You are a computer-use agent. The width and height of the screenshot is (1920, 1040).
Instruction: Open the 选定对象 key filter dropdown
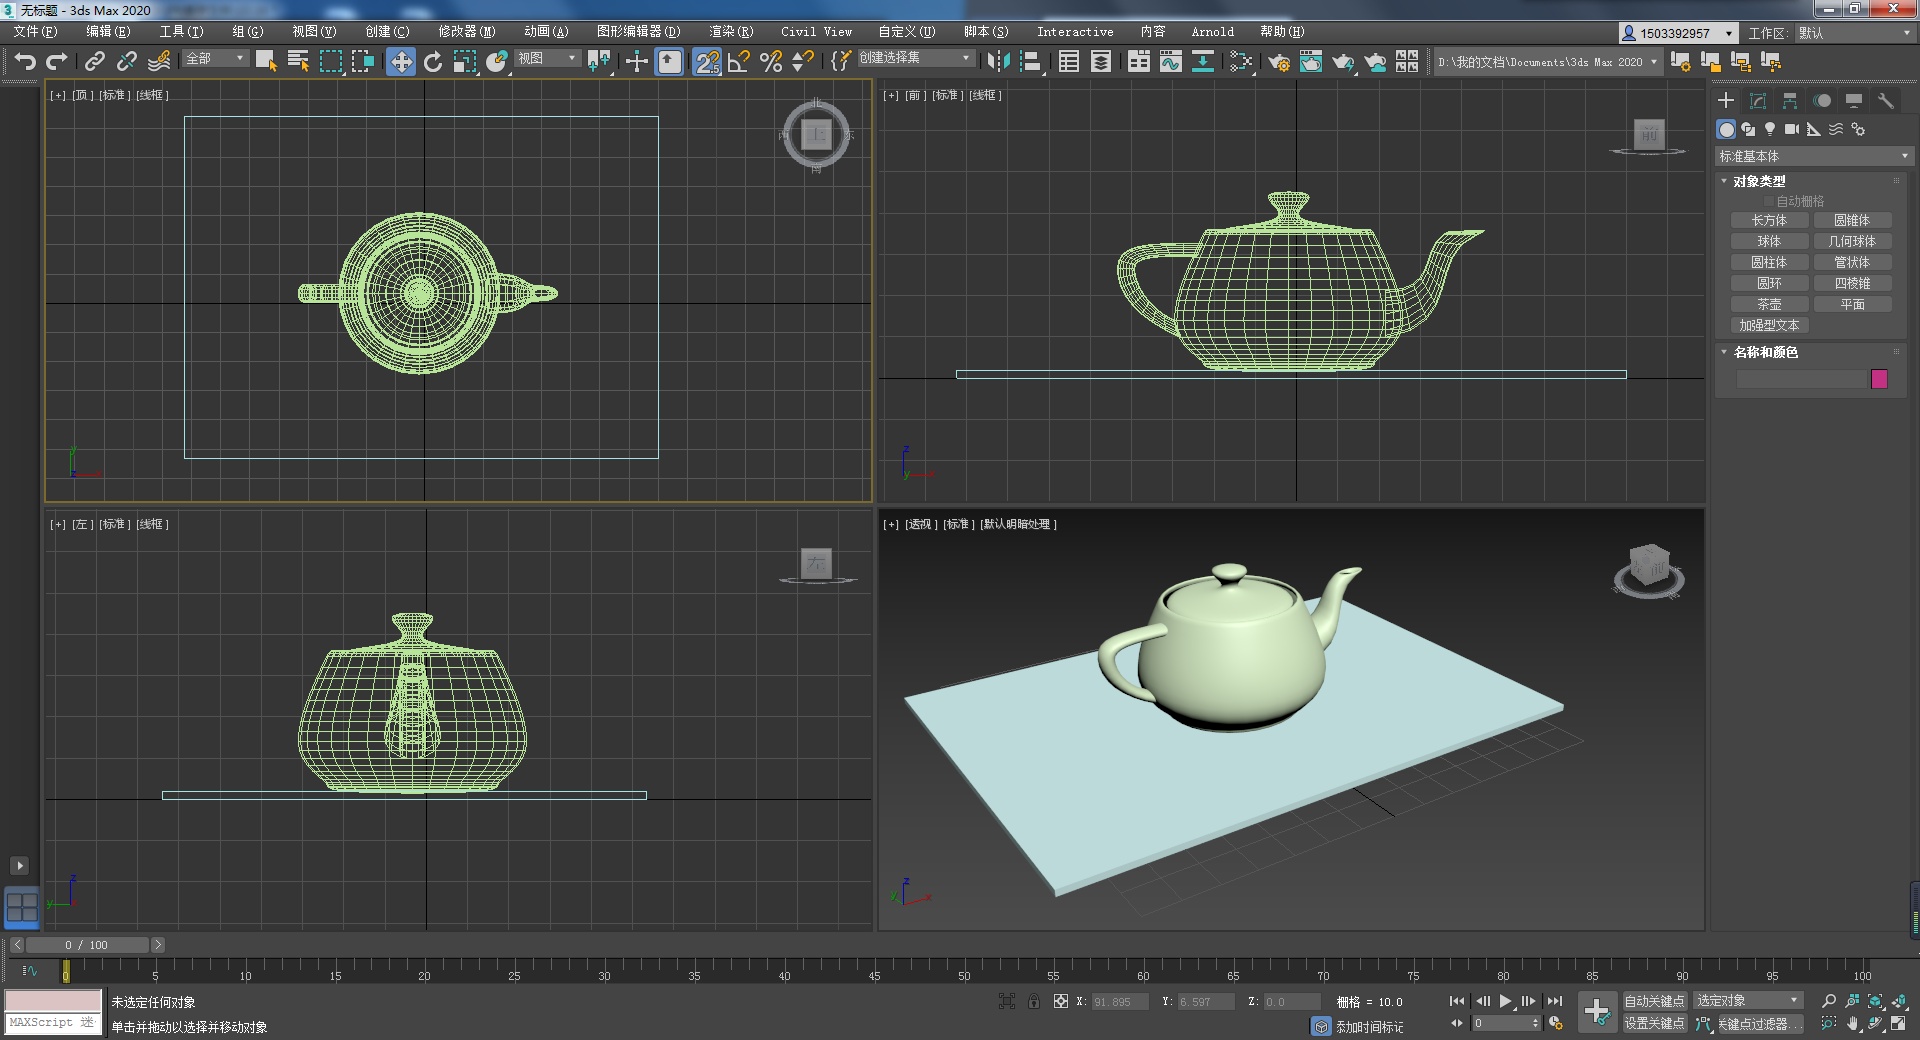click(1747, 1000)
